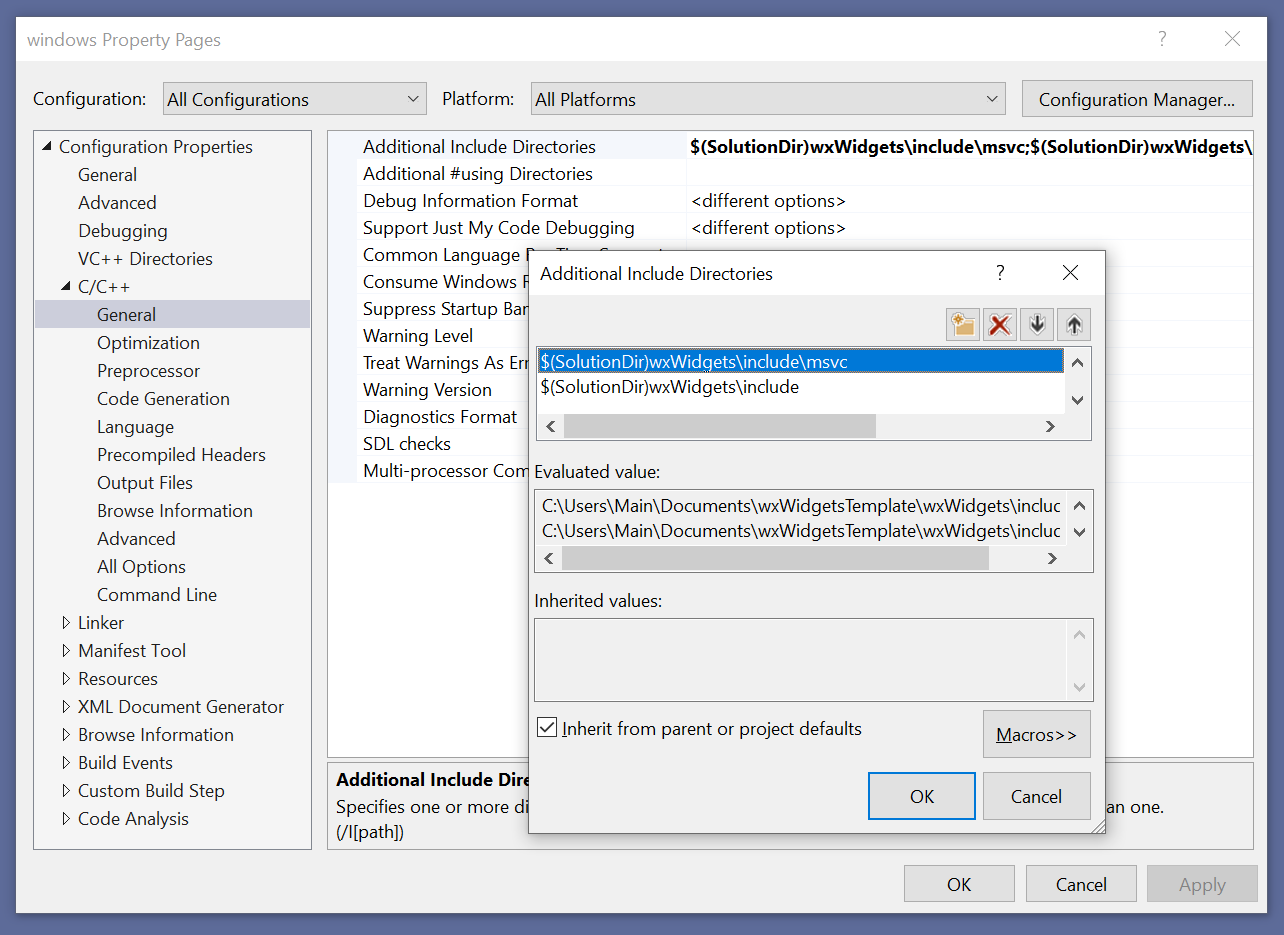Click the help question mark in Property Pages title bar

coord(1162,39)
